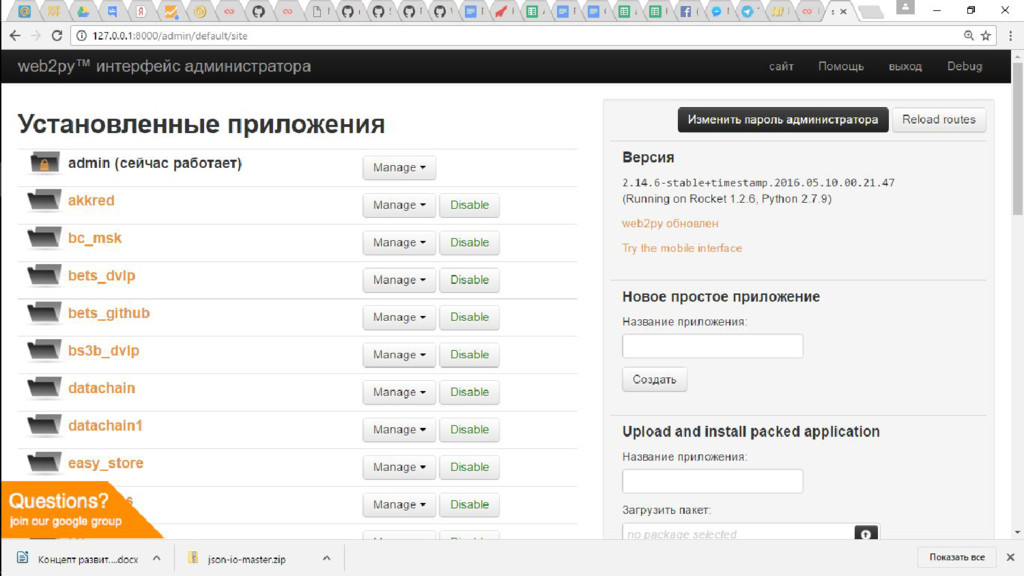
Task: Open the Manage dropdown for datachain1
Action: [x=399, y=429]
